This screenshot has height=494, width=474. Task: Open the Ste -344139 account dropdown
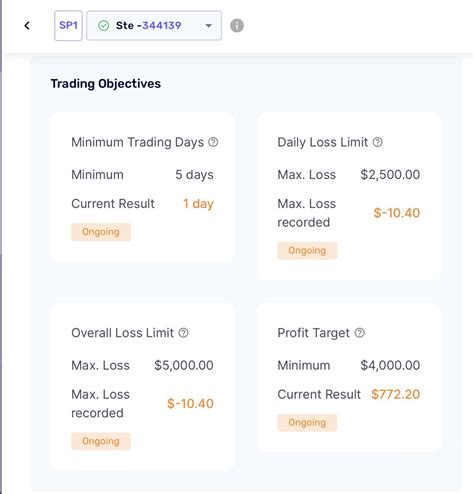154,26
